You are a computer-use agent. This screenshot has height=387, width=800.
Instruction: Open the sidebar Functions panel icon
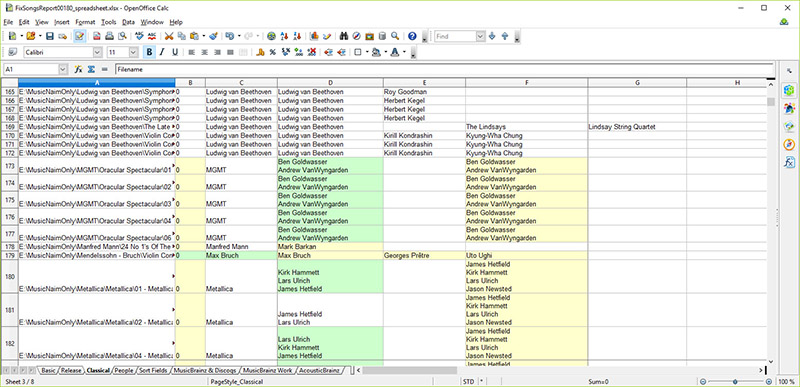[789, 163]
